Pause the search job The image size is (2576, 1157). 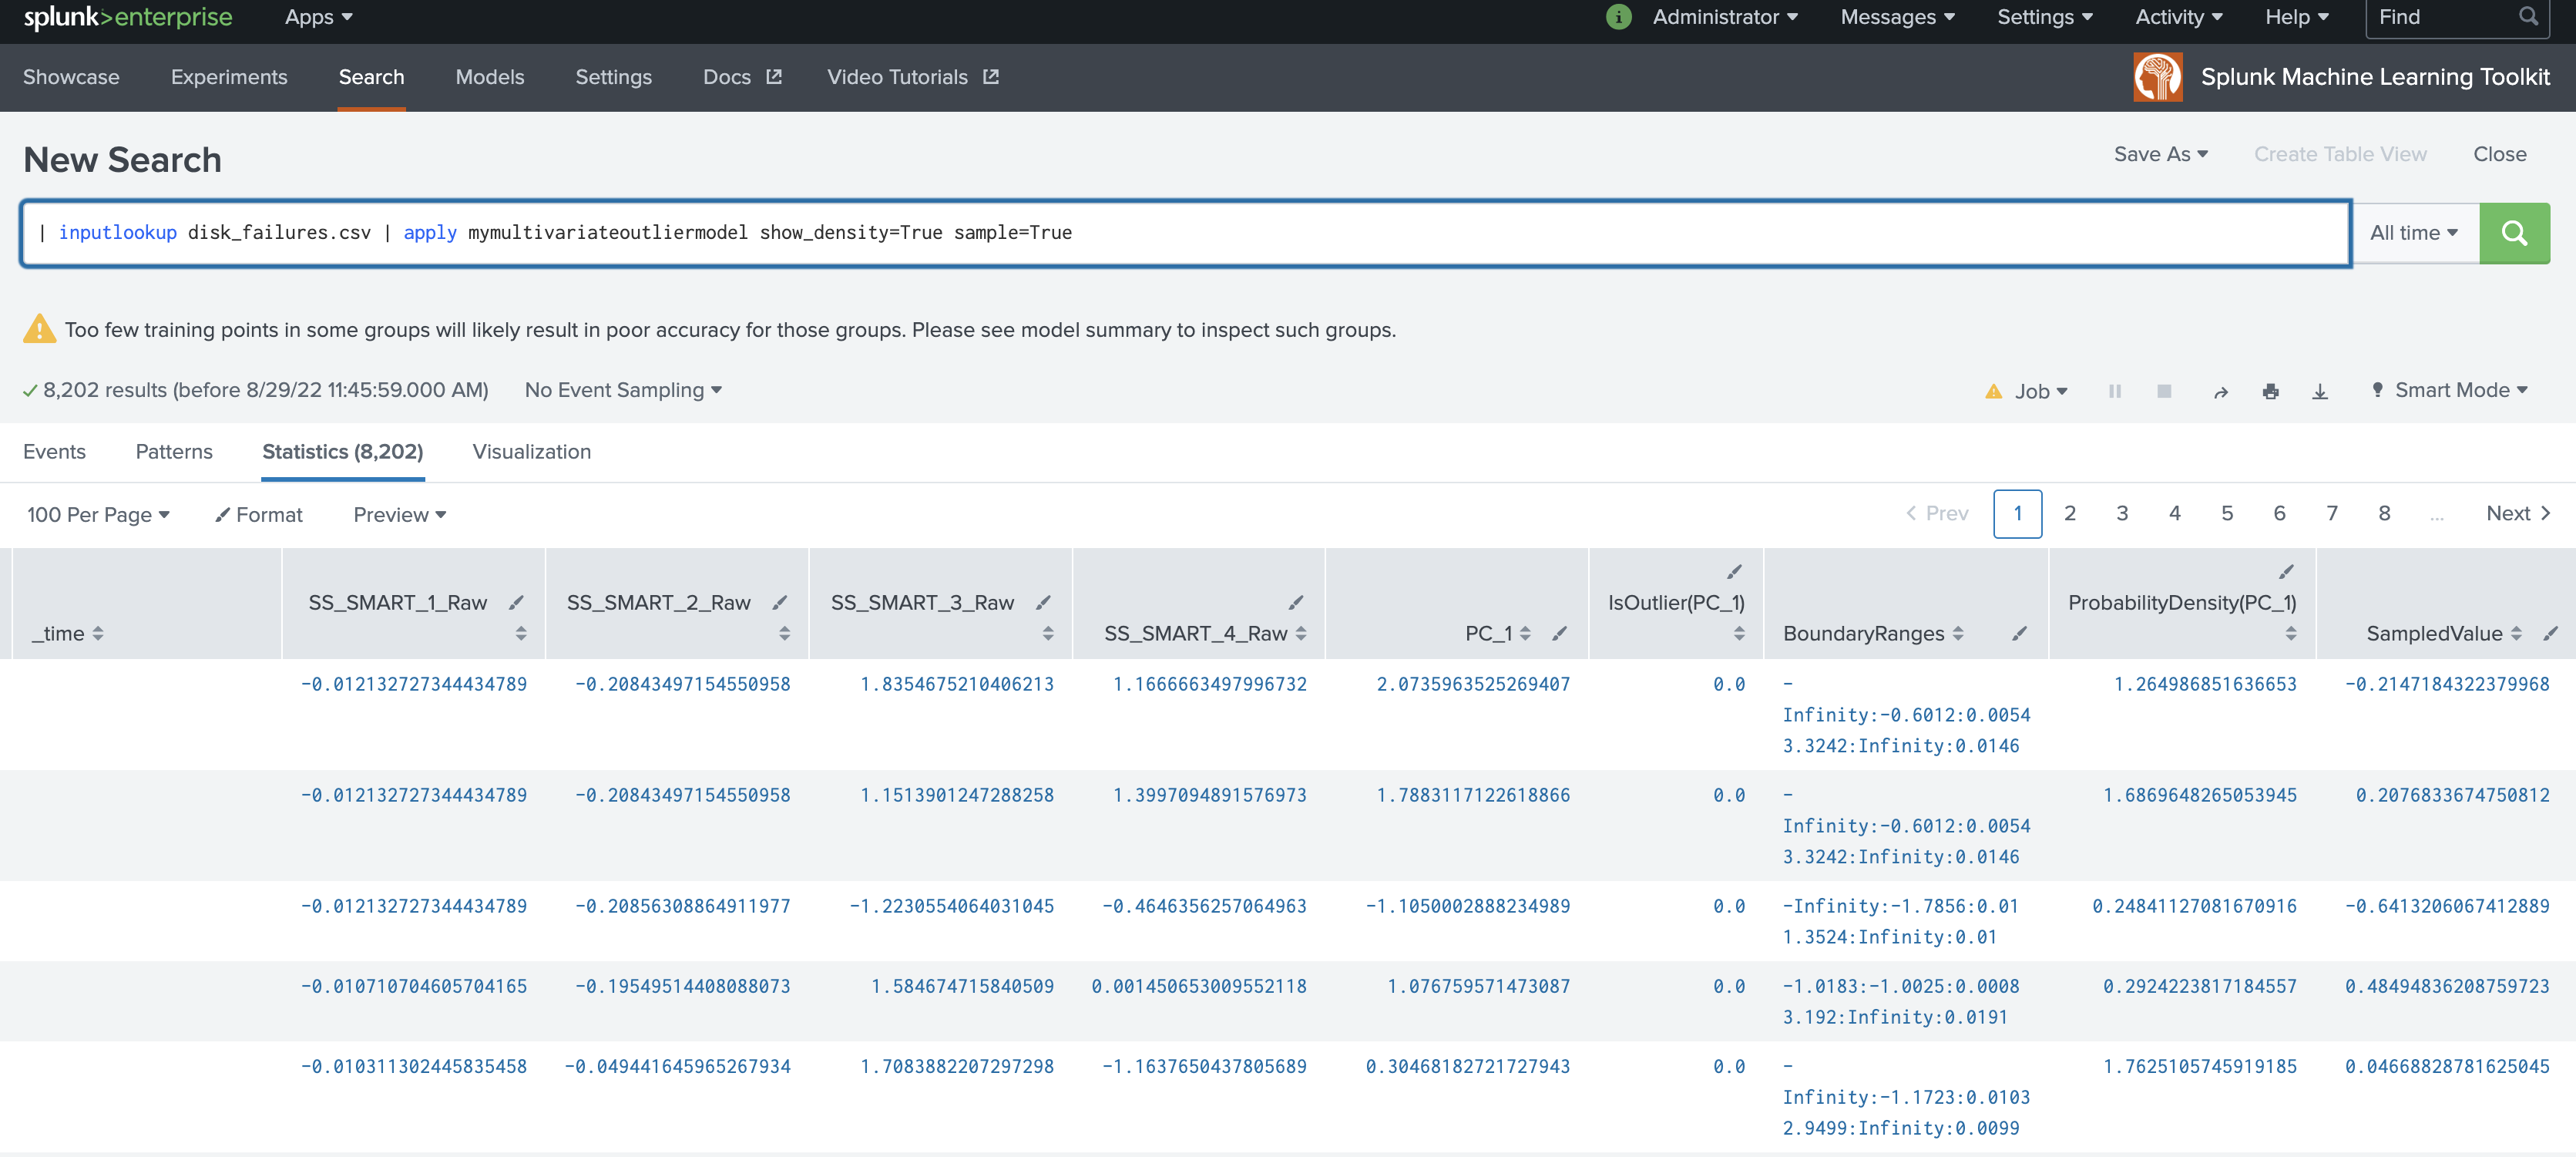[2115, 391]
